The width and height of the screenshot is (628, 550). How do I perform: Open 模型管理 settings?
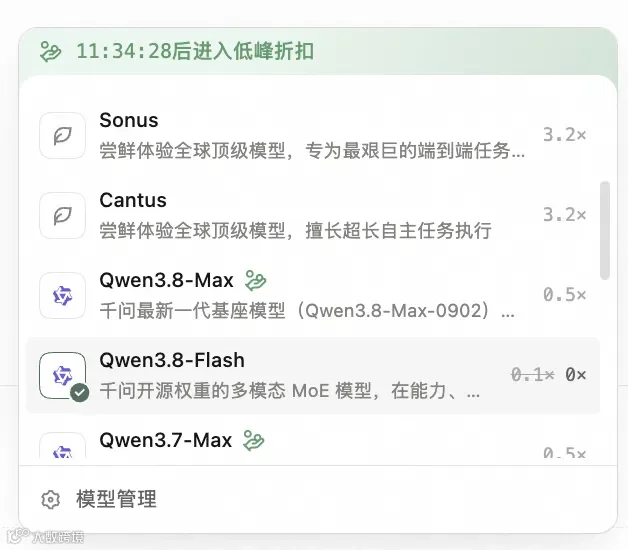117,499
